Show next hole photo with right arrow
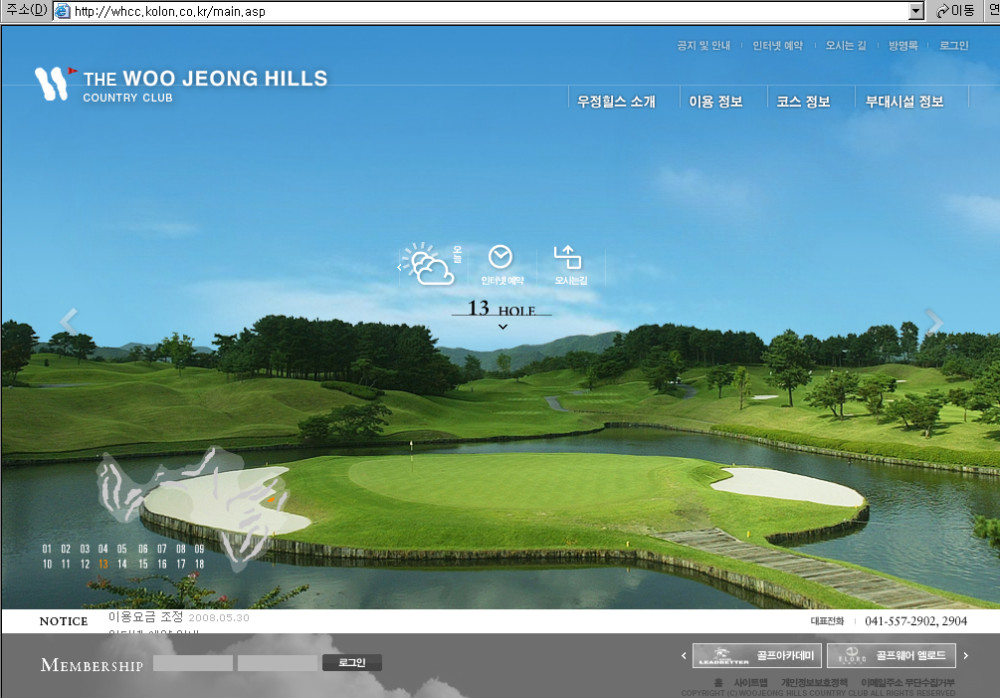Image resolution: width=1000 pixels, height=698 pixels. [x=934, y=322]
